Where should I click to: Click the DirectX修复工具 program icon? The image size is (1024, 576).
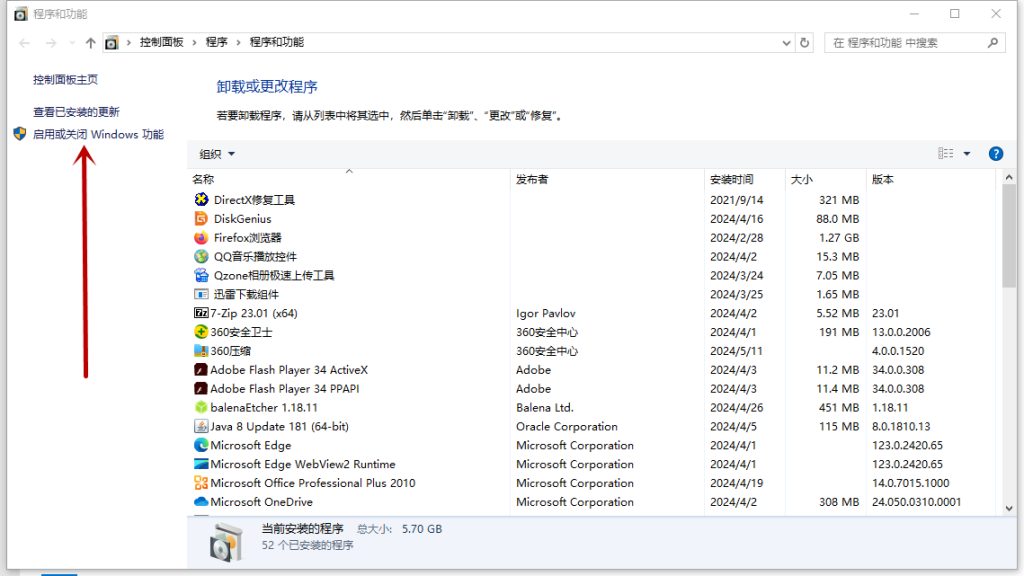201,200
